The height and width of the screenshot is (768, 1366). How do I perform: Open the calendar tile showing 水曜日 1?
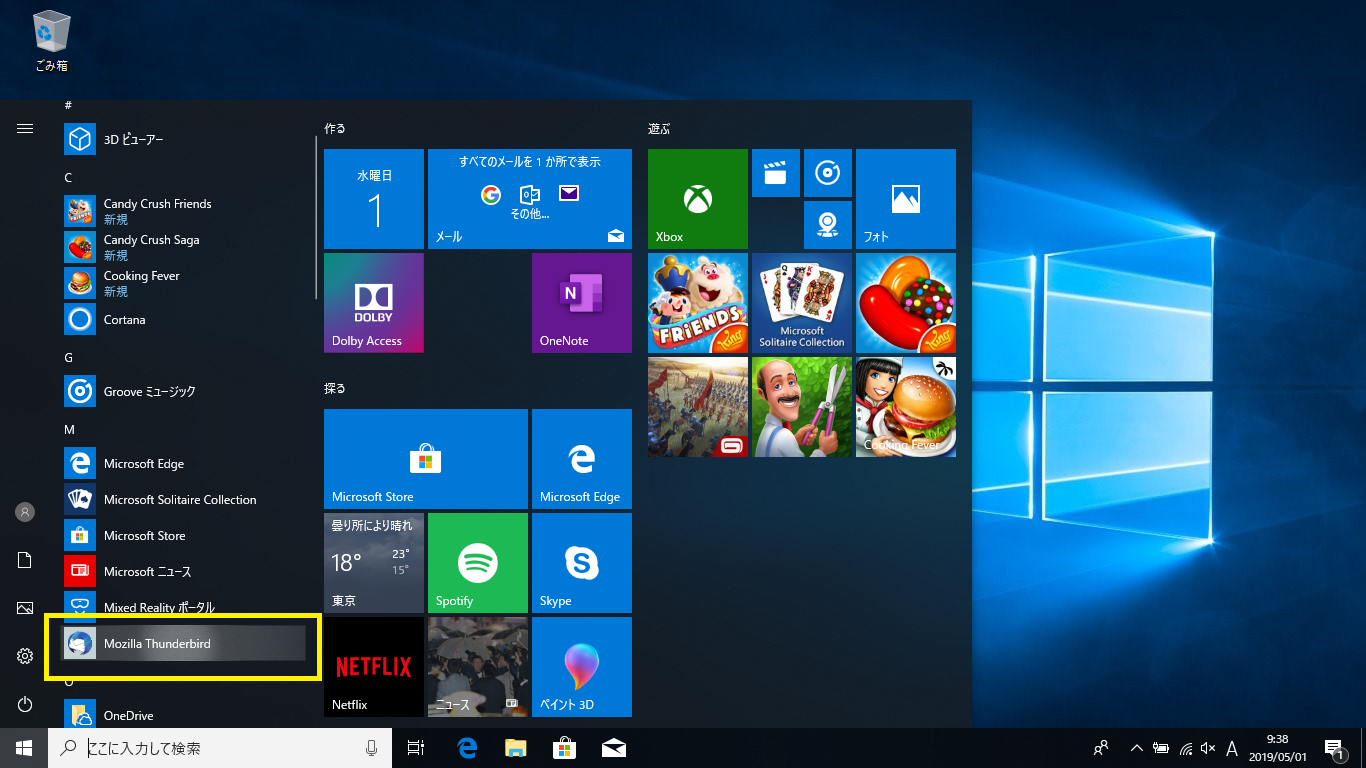click(374, 199)
